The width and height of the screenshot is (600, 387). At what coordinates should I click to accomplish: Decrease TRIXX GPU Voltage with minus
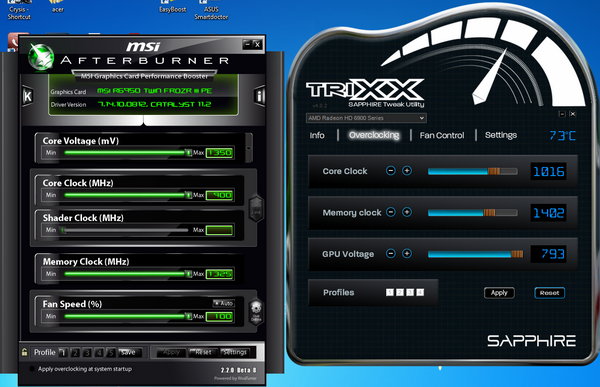pyautogui.click(x=391, y=253)
